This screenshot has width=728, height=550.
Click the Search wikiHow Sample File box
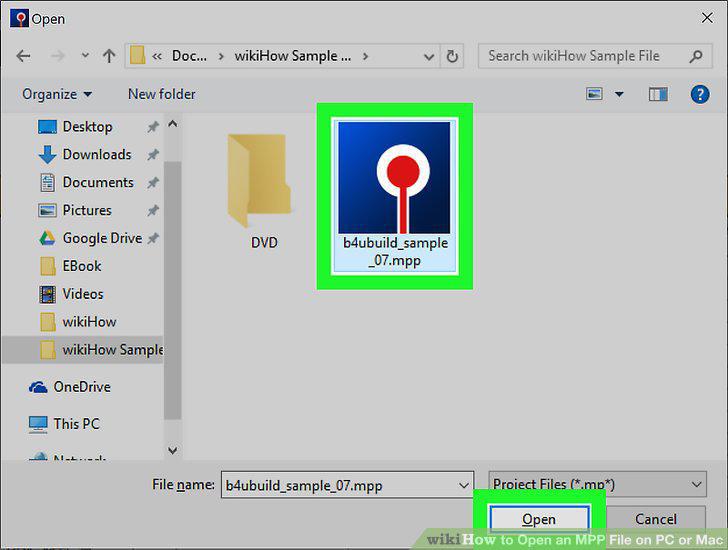pos(595,56)
